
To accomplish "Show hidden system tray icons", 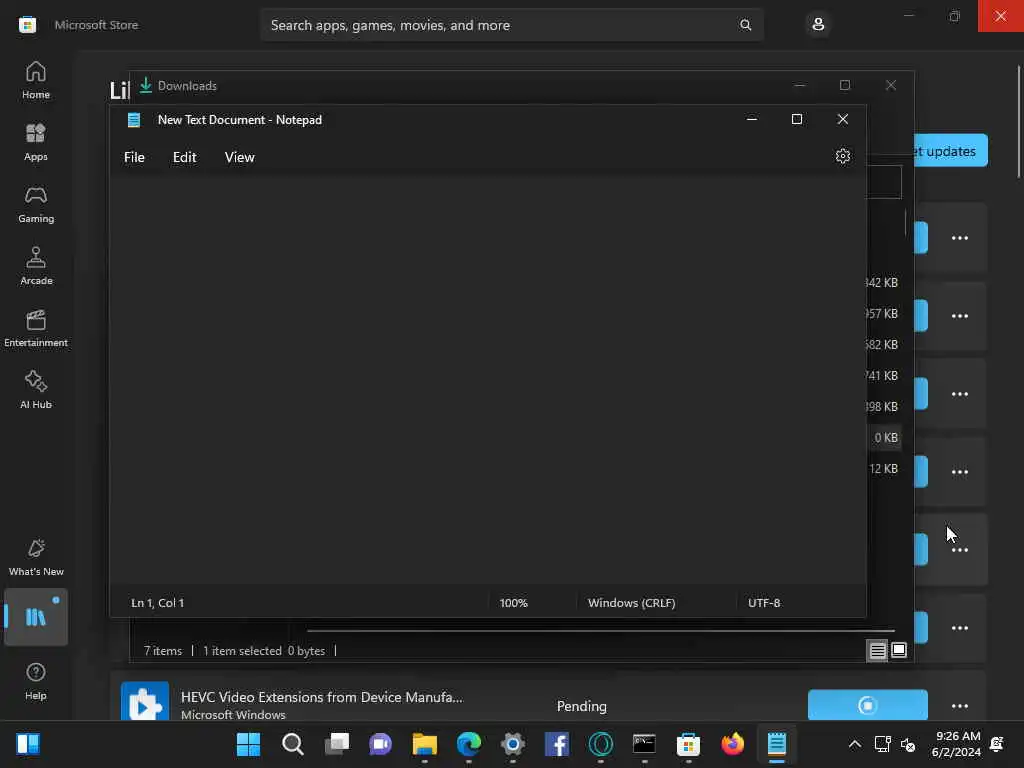I will [x=854, y=744].
